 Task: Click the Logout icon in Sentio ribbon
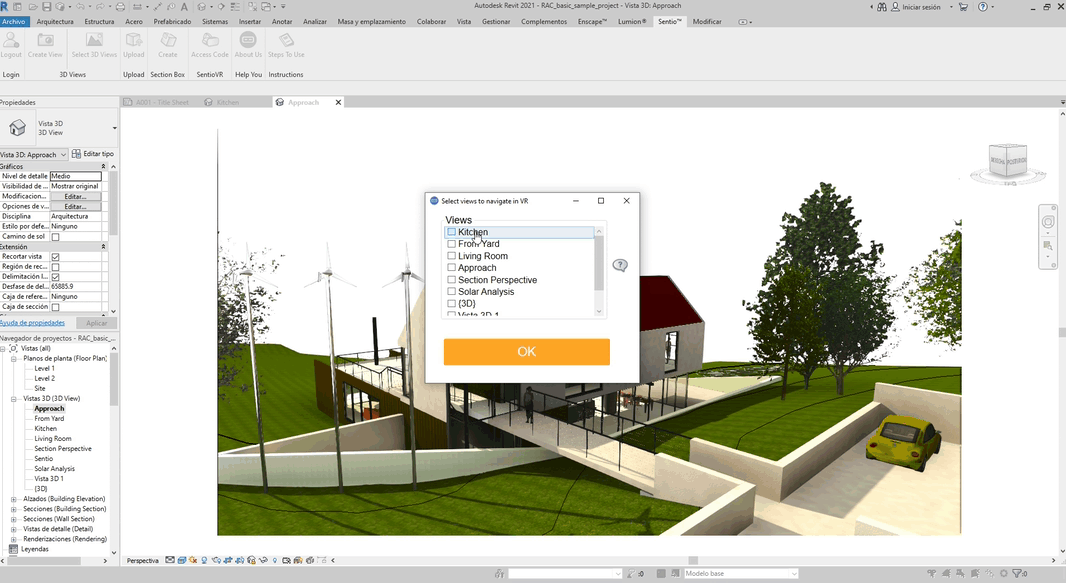tap(11, 40)
